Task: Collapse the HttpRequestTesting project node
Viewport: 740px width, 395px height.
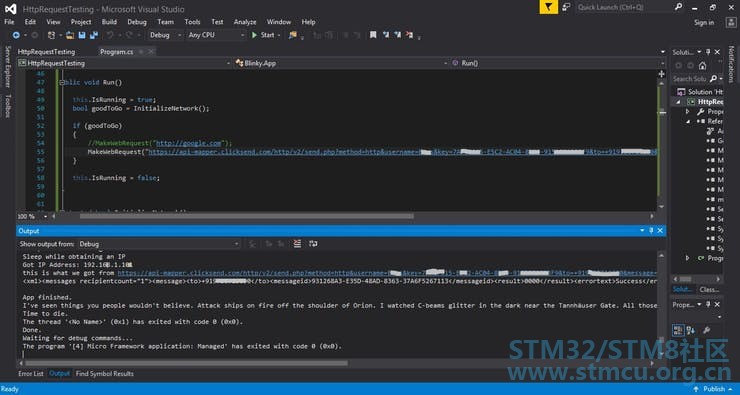Action: [x=679, y=101]
